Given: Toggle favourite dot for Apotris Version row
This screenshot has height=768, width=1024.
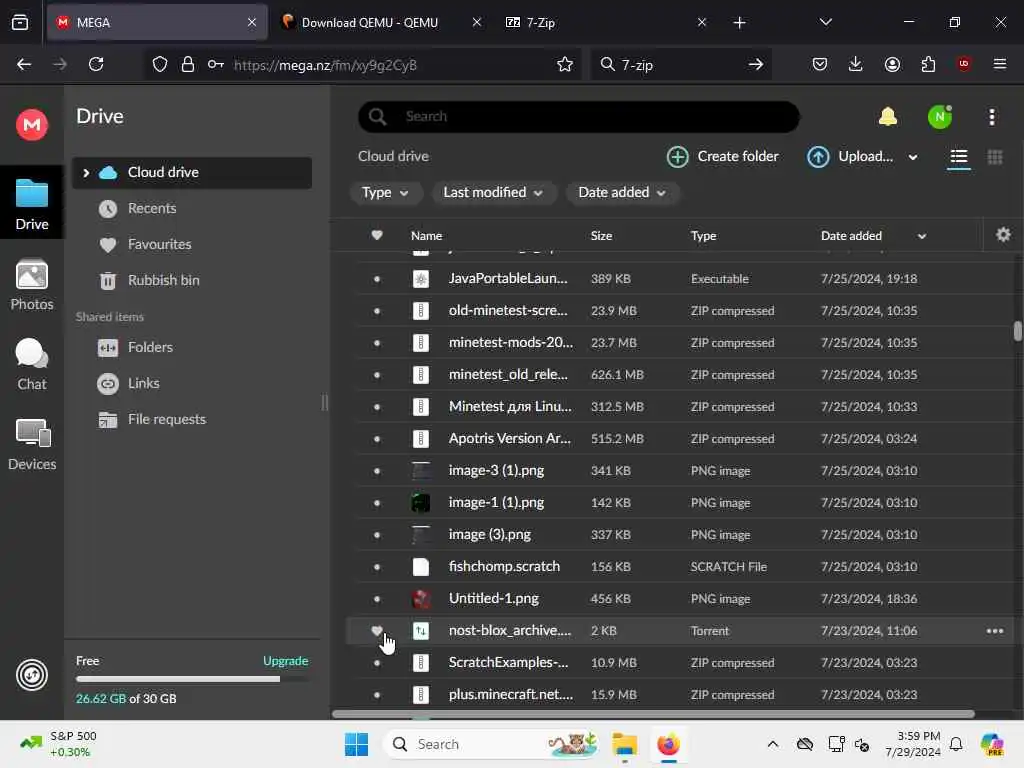Looking at the screenshot, I should [x=377, y=439].
